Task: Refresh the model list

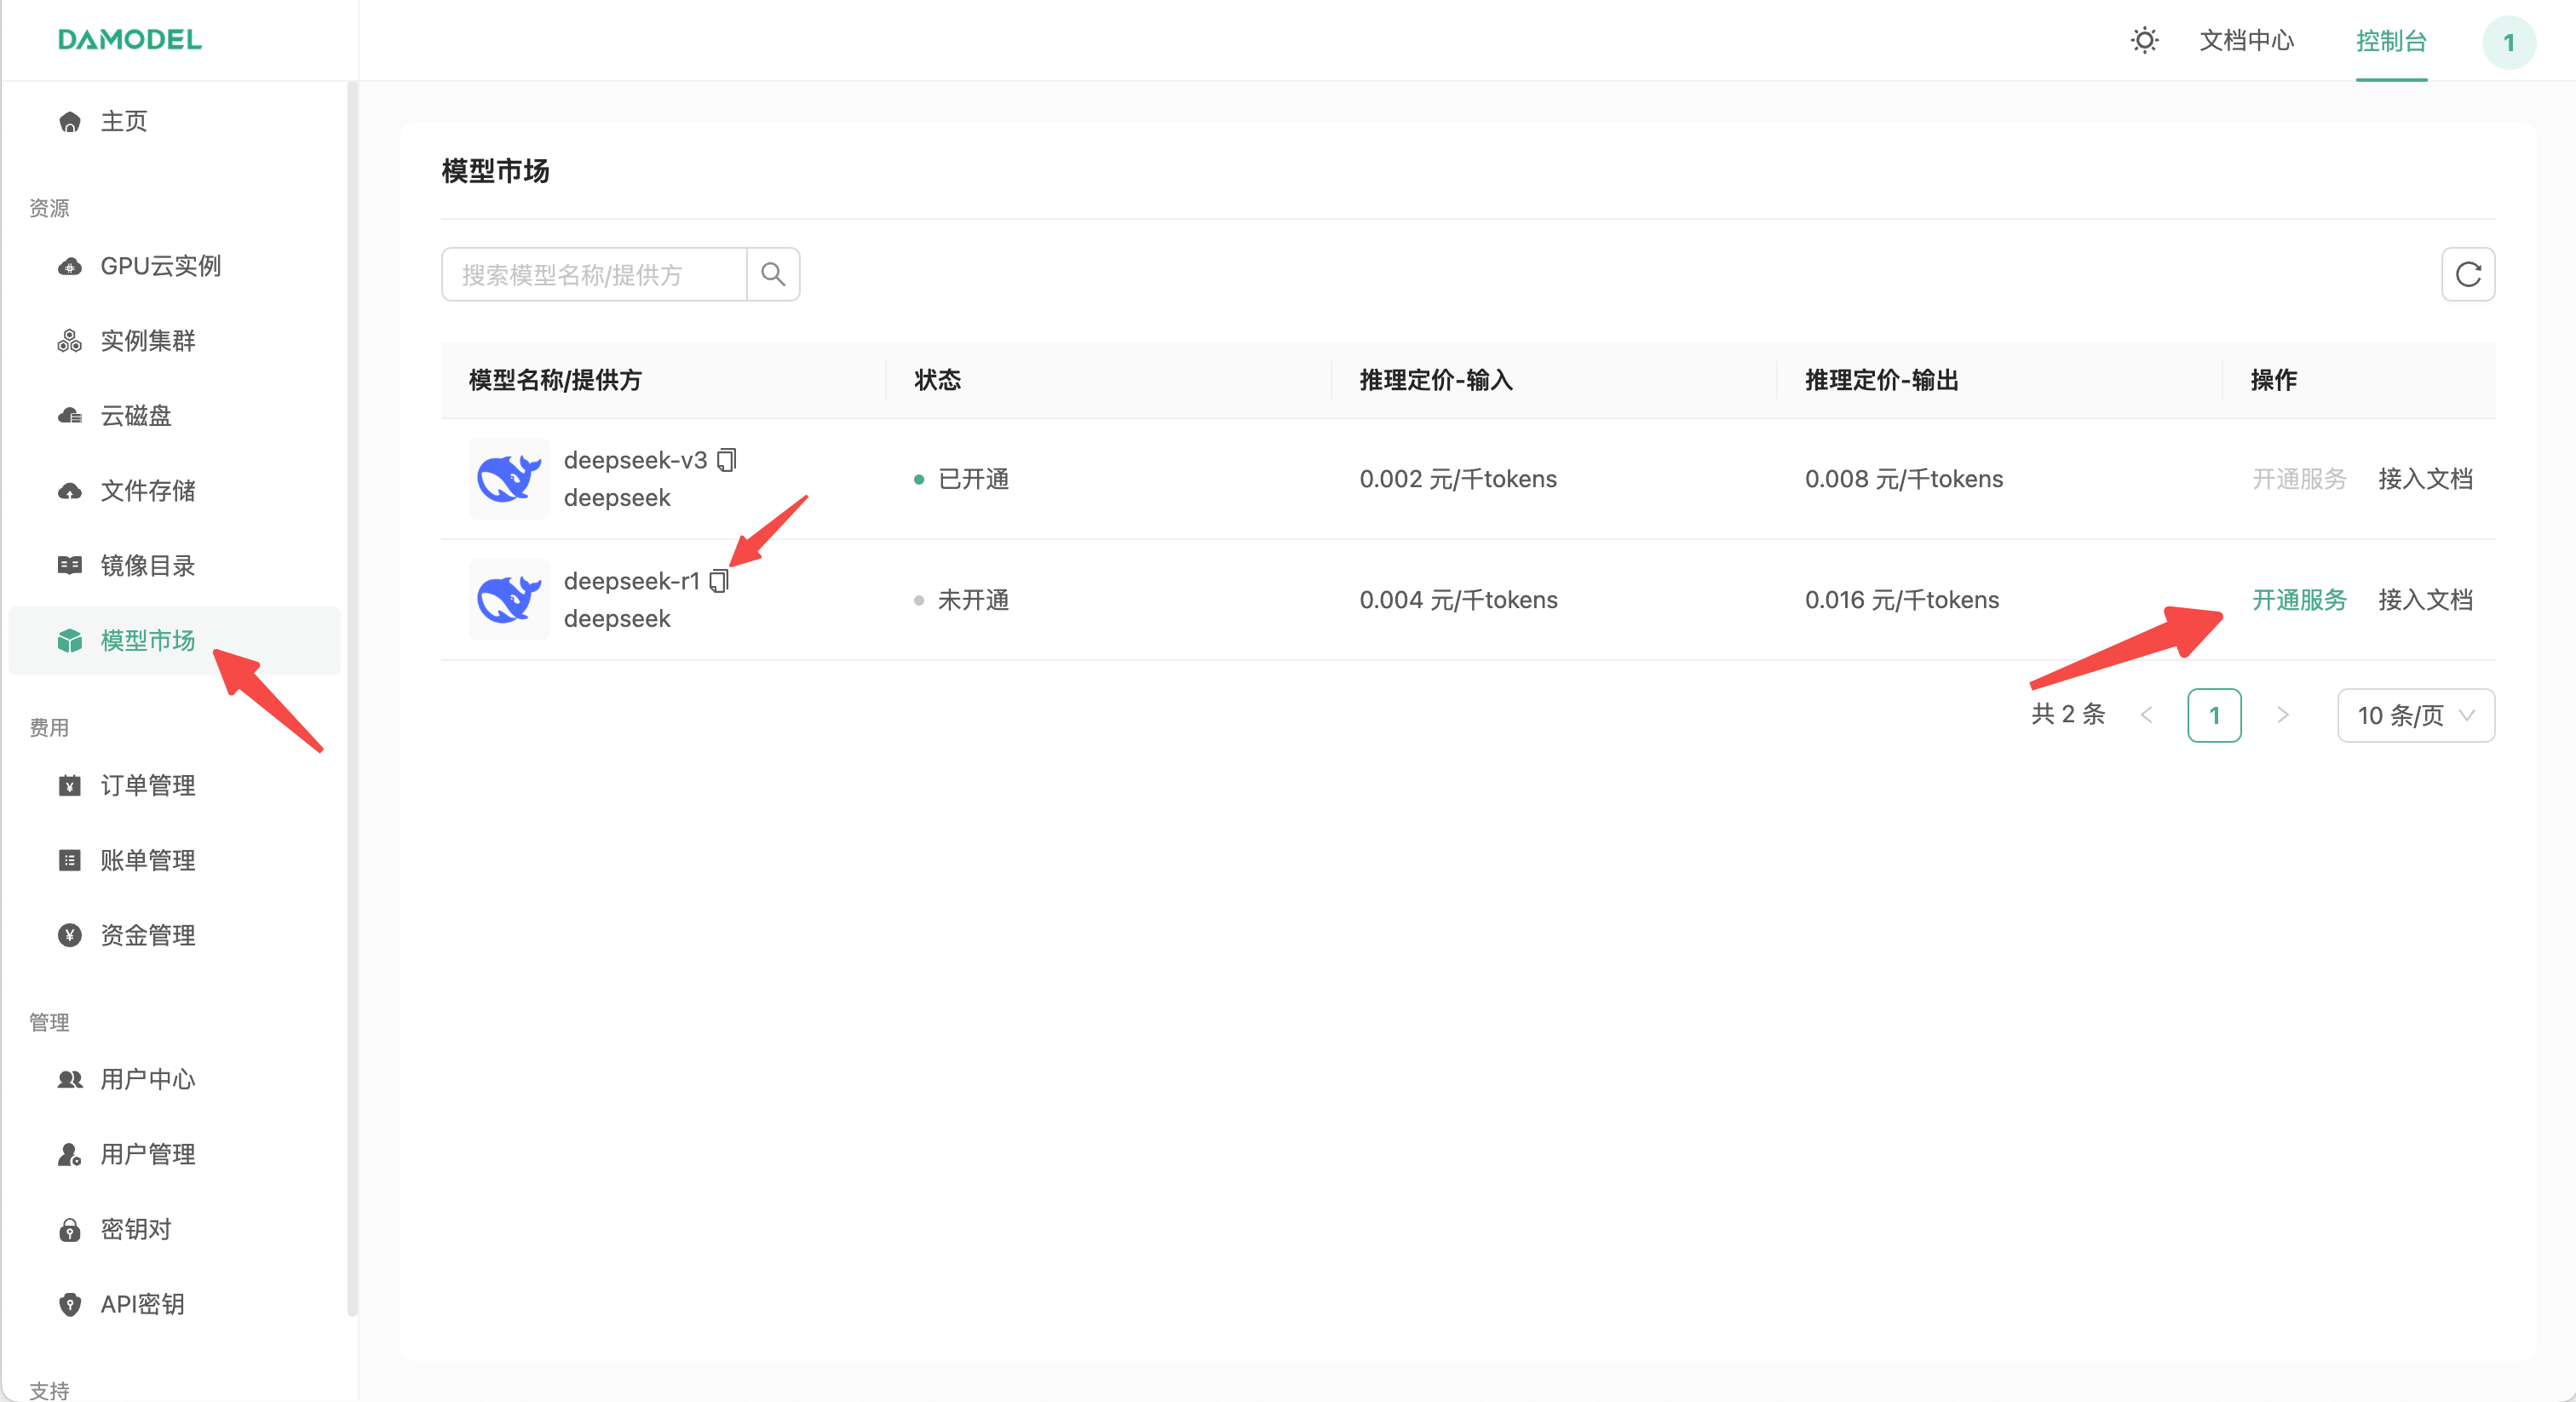Action: [2468, 275]
